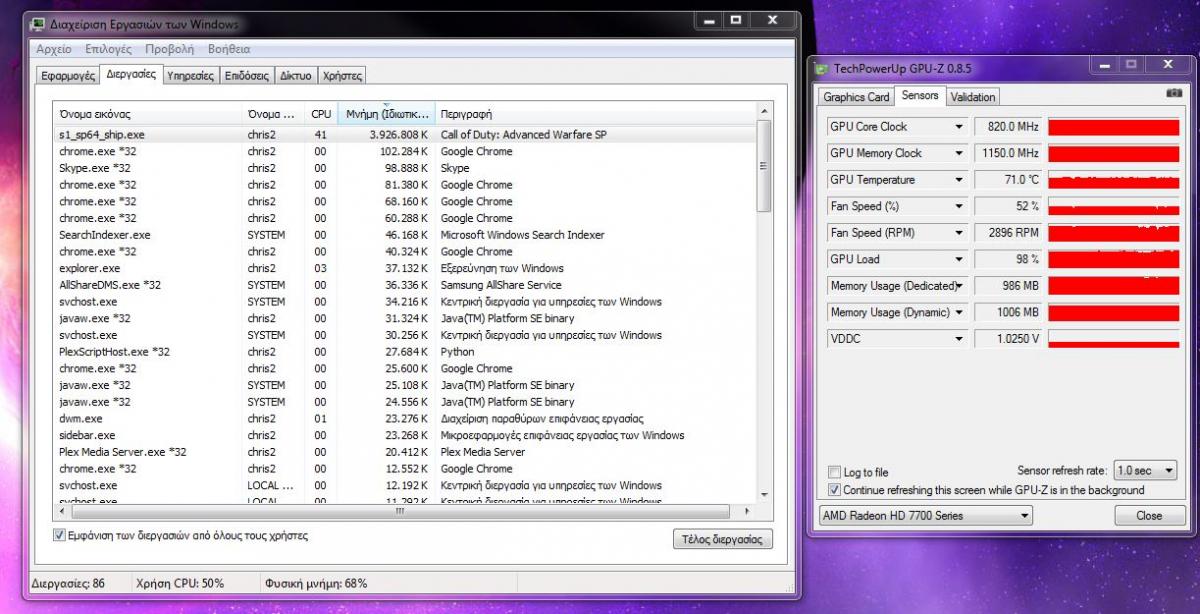Open the GPU Memory Clock sensor dropdown
1200x614 pixels.
tap(959, 153)
